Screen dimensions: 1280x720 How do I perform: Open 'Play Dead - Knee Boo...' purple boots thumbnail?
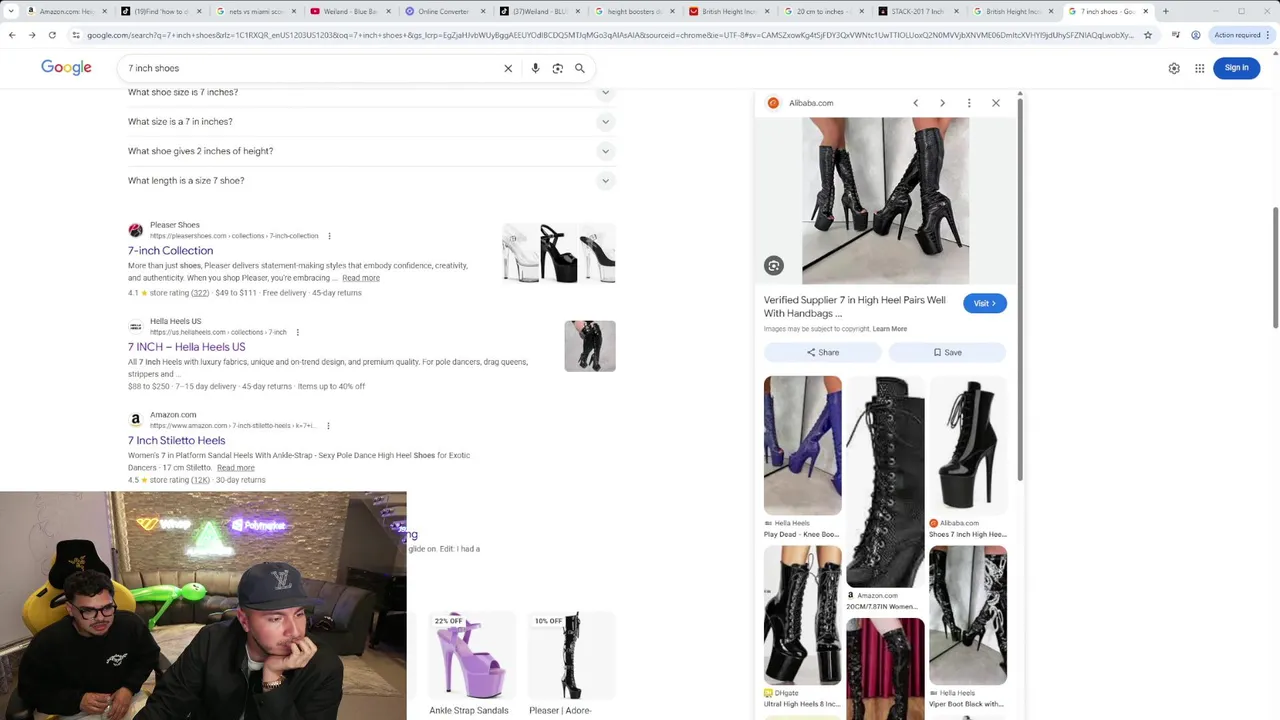click(802, 446)
